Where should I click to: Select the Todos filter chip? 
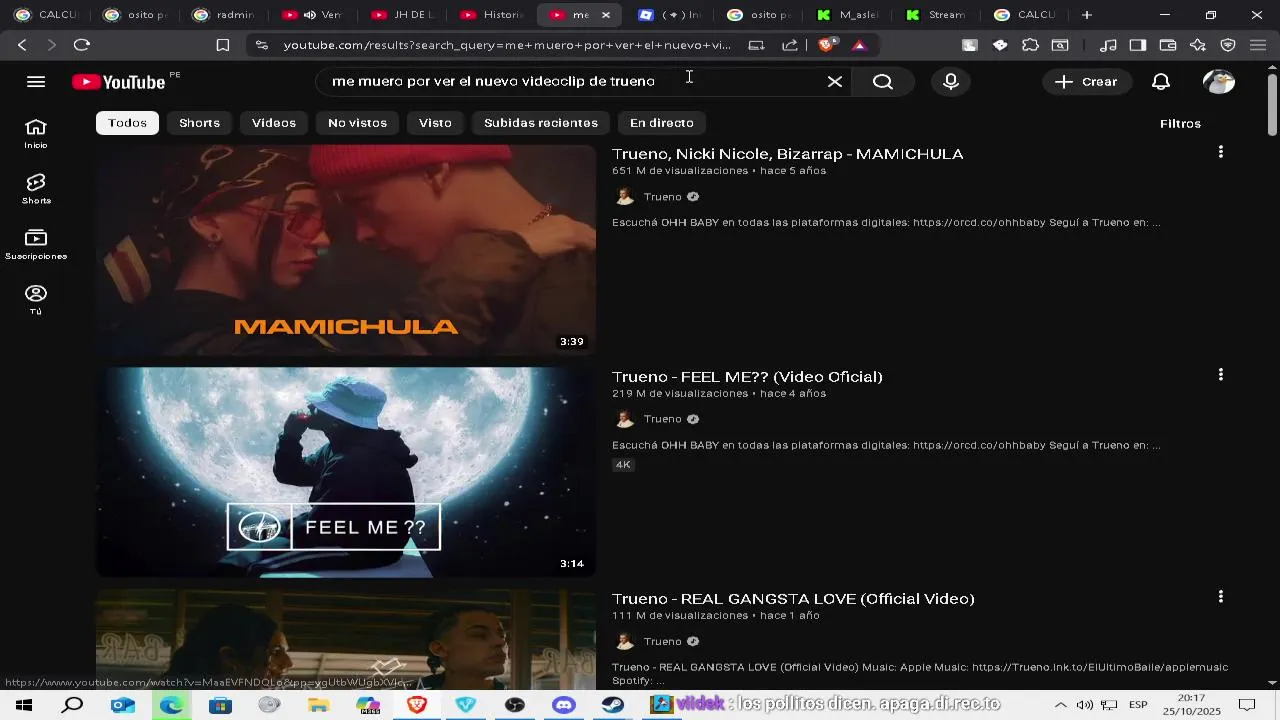[x=127, y=122]
